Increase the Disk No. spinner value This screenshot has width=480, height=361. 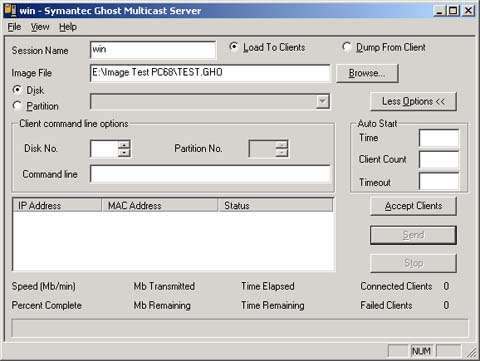(x=124, y=145)
